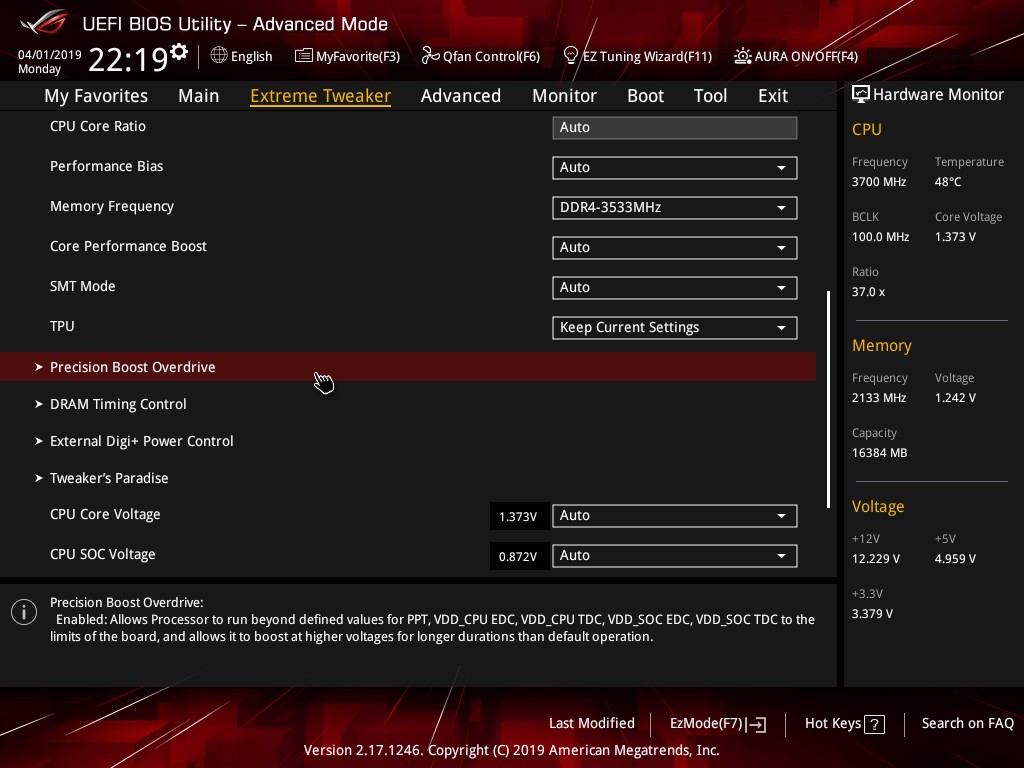This screenshot has width=1024, height=768.
Task: Click the Core Performance Boost label
Action: (128, 246)
